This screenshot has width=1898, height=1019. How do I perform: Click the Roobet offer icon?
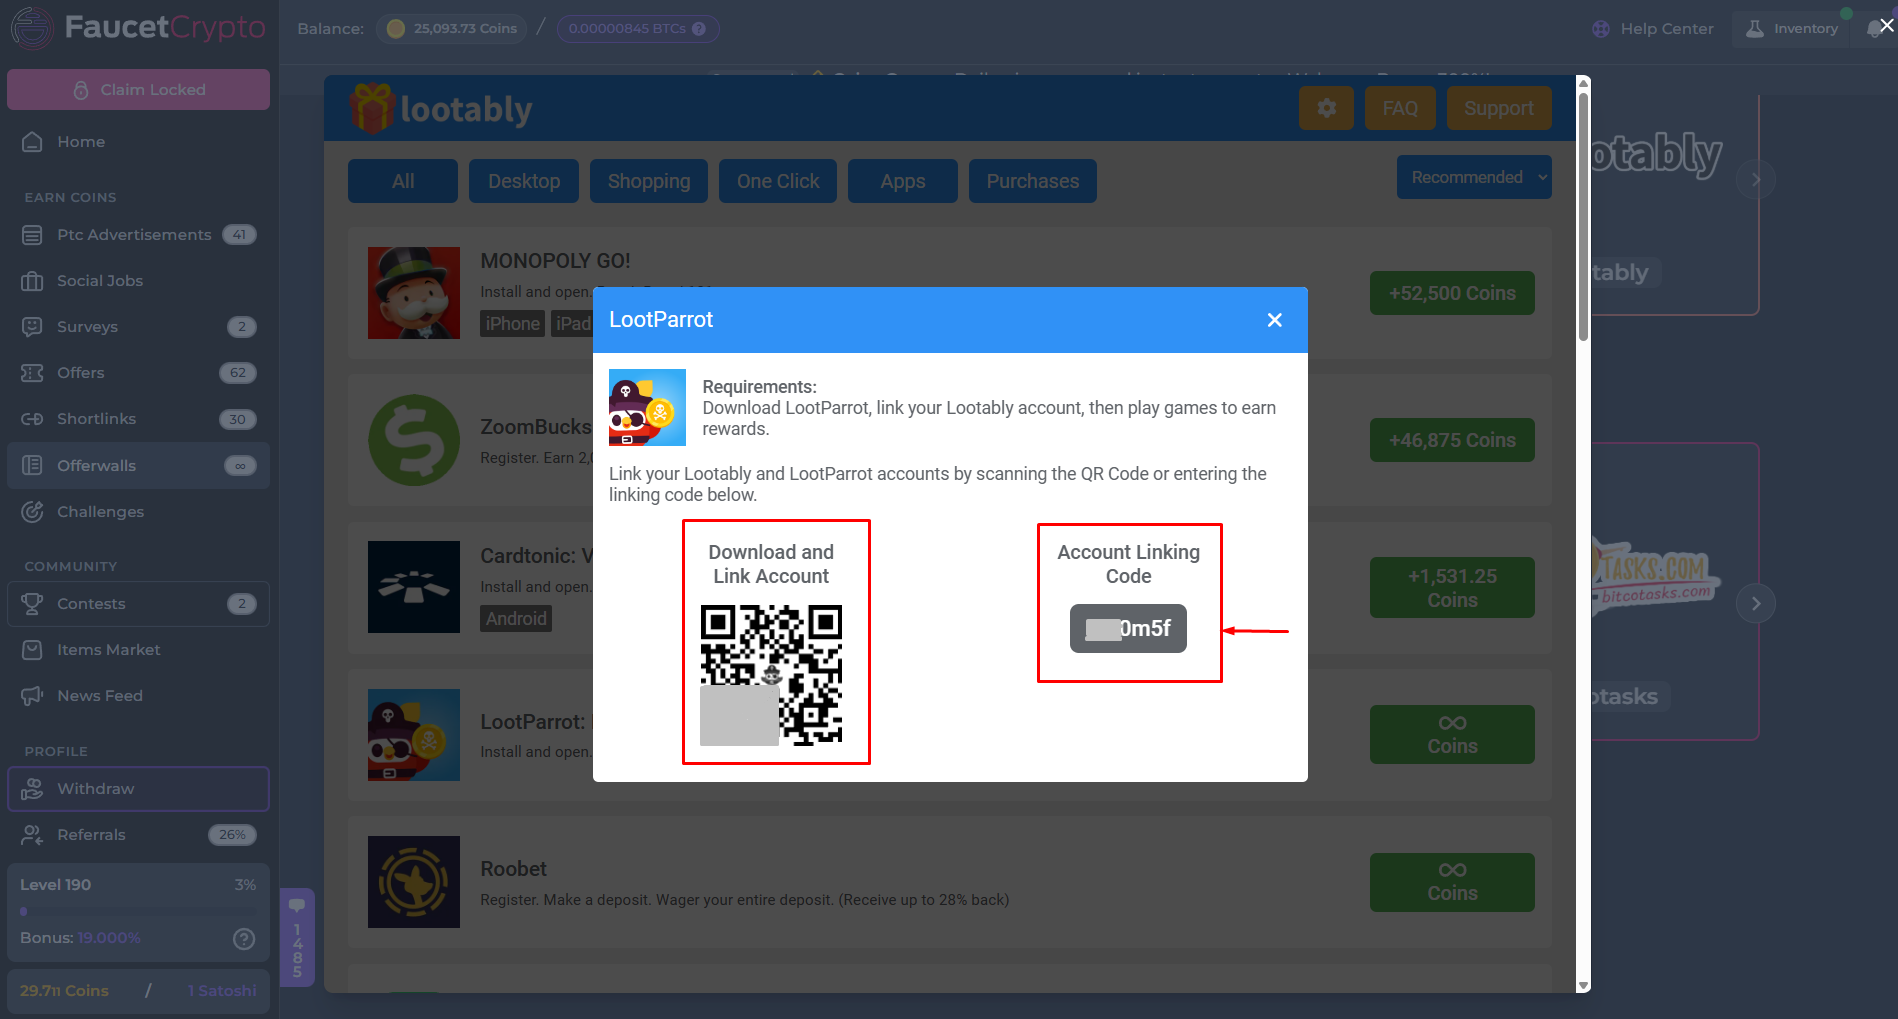(414, 882)
